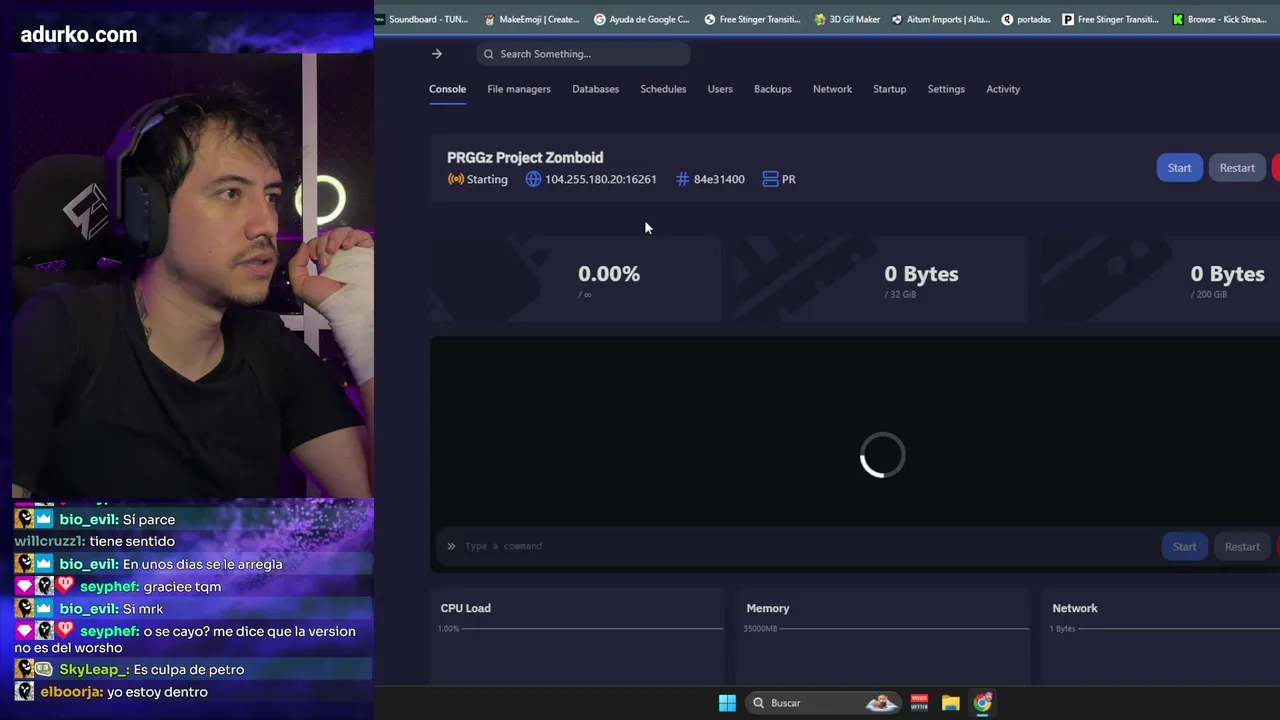Viewport: 1280px width, 720px height.
Task: Click the 0.00% CPU usage value
Action: point(609,274)
